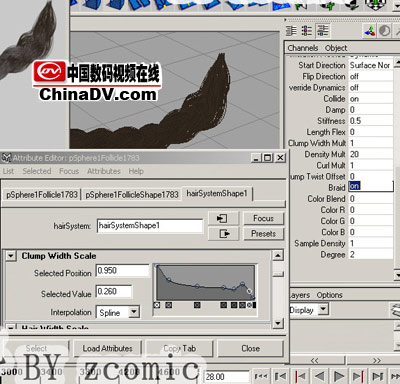This screenshot has height=384, width=400.
Task: Click the left double-arrow << layer scroll button
Action: [314, 360]
